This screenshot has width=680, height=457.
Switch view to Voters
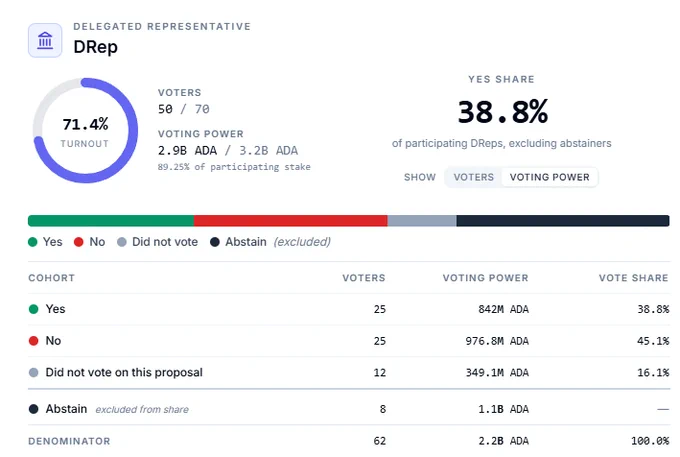pyautogui.click(x=474, y=177)
